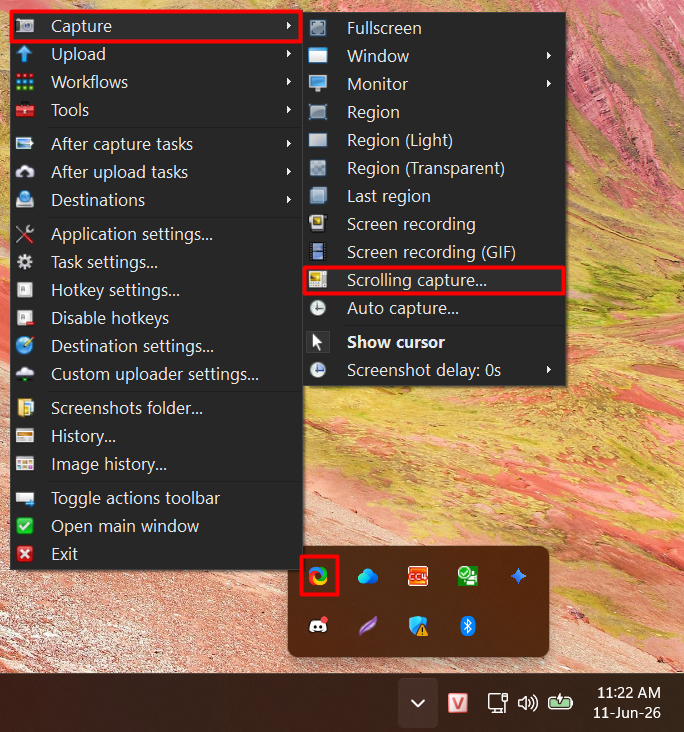Screen dimensions: 684x732
Task: Select Region (Light) capture
Action: click(x=434, y=140)
